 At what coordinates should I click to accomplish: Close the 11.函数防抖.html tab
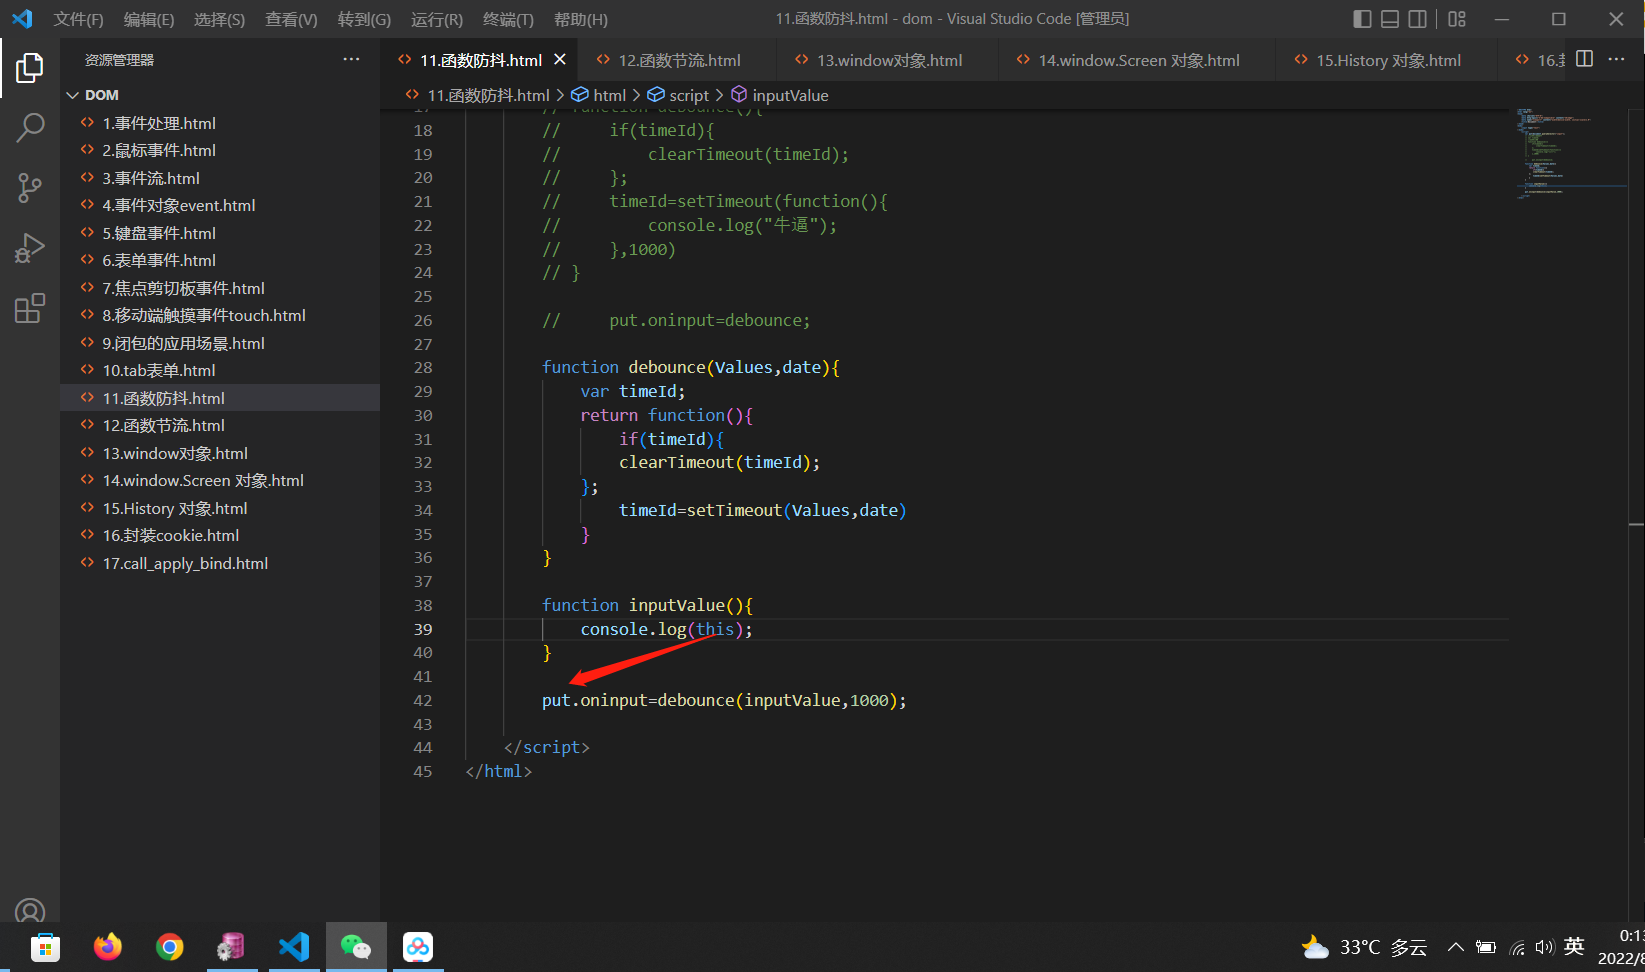point(560,60)
